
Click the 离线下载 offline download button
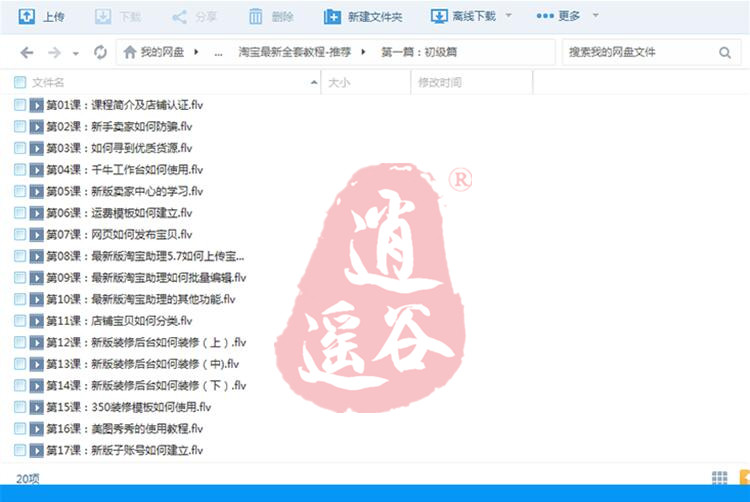pyautogui.click(x=463, y=16)
